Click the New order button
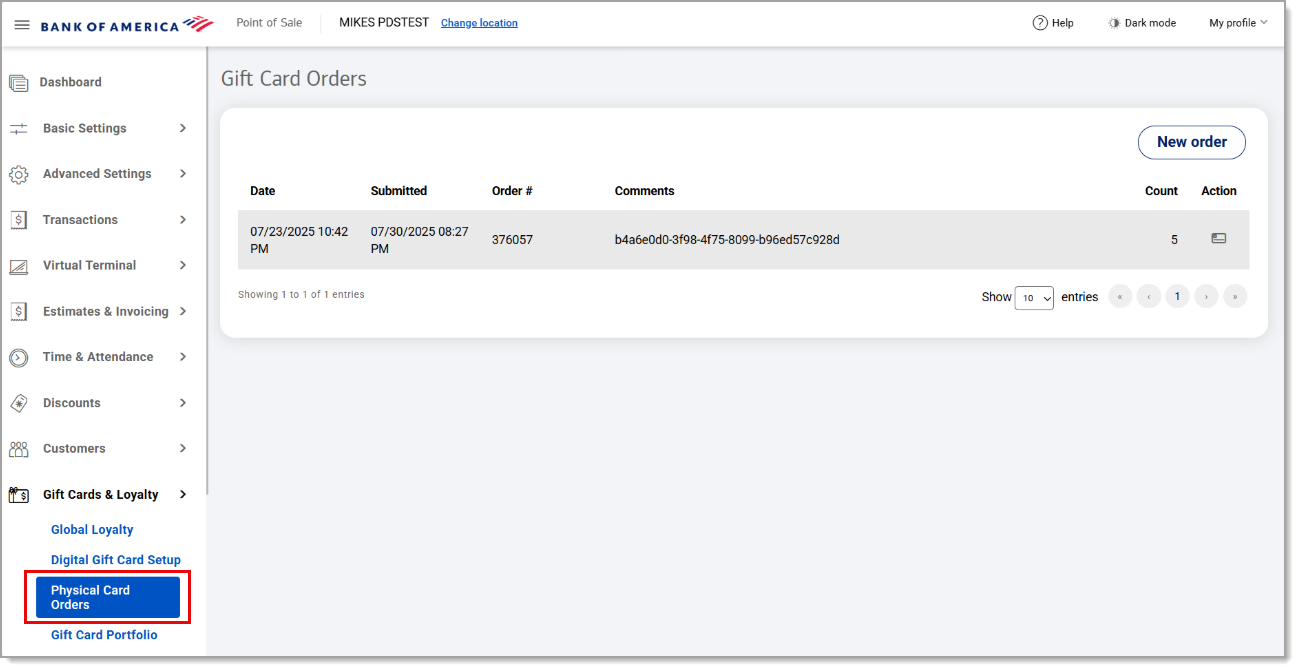This screenshot has width=1298, height=670. click(1191, 142)
